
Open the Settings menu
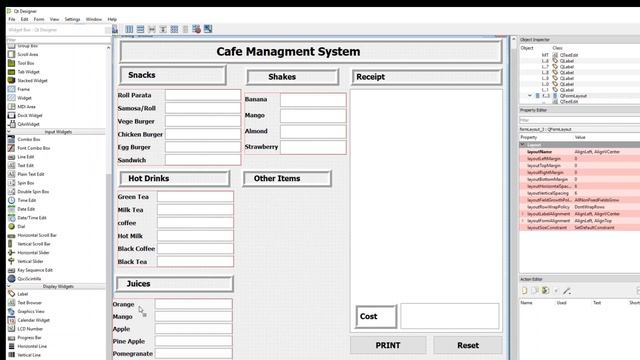[x=72, y=19]
